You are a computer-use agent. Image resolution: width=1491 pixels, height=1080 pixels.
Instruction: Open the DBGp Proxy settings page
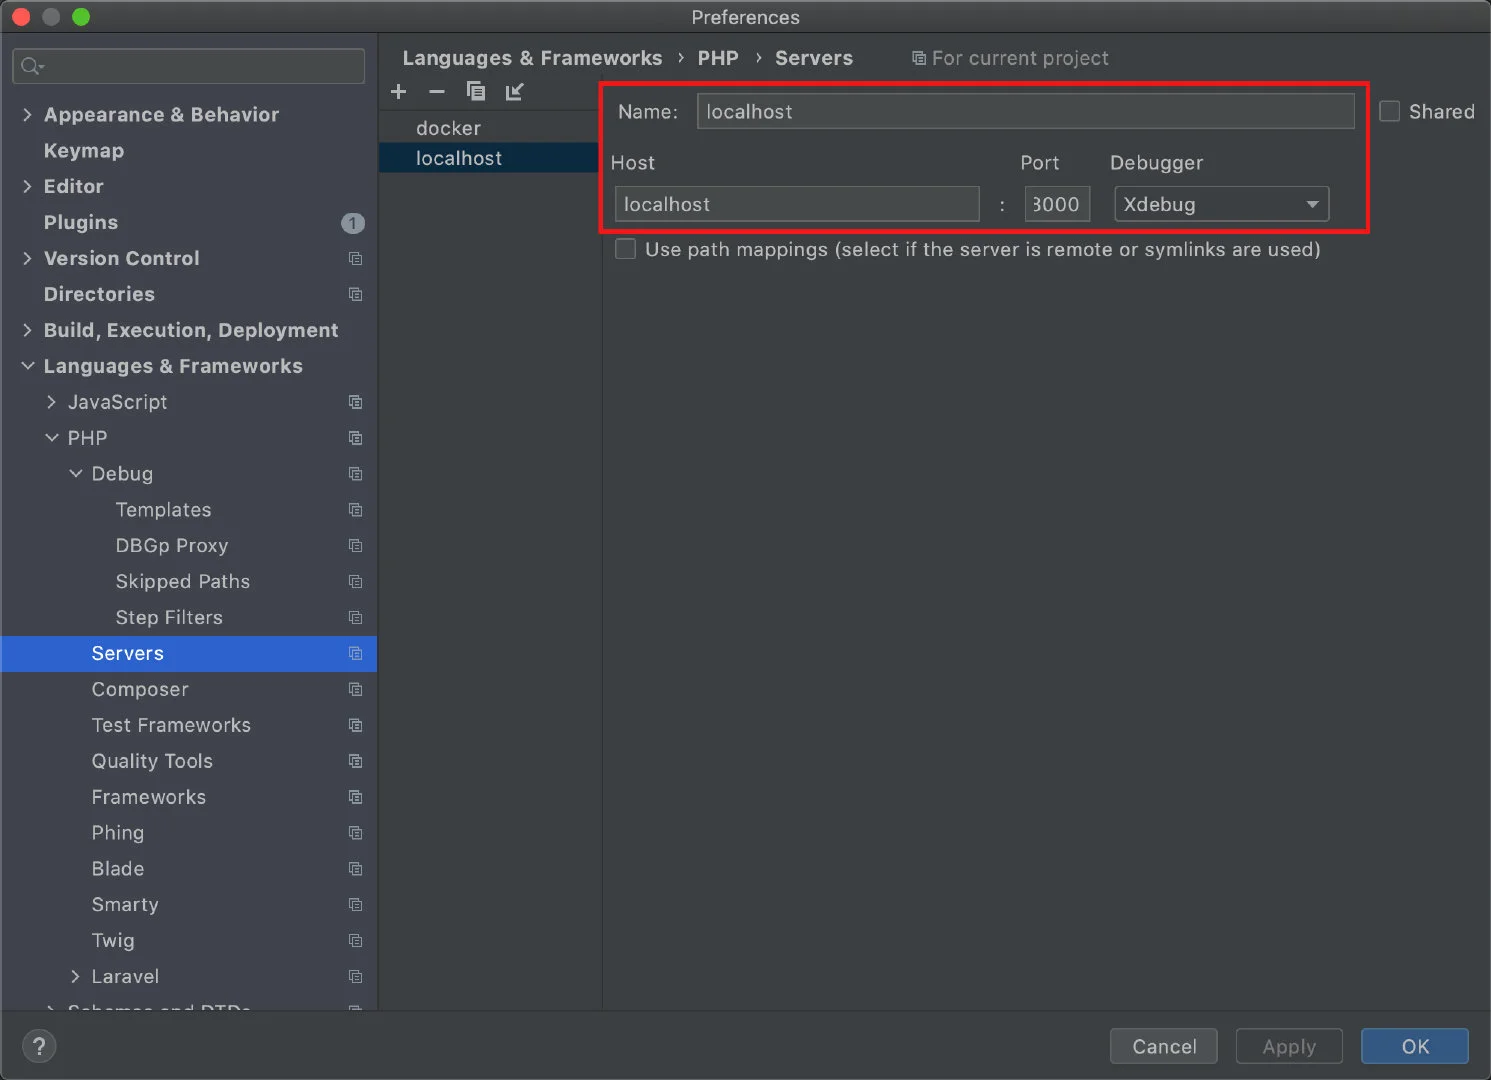pos(172,545)
